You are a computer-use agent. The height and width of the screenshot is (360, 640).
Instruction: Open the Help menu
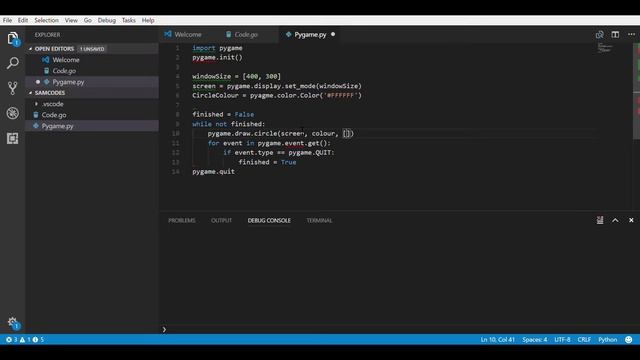(x=148, y=20)
